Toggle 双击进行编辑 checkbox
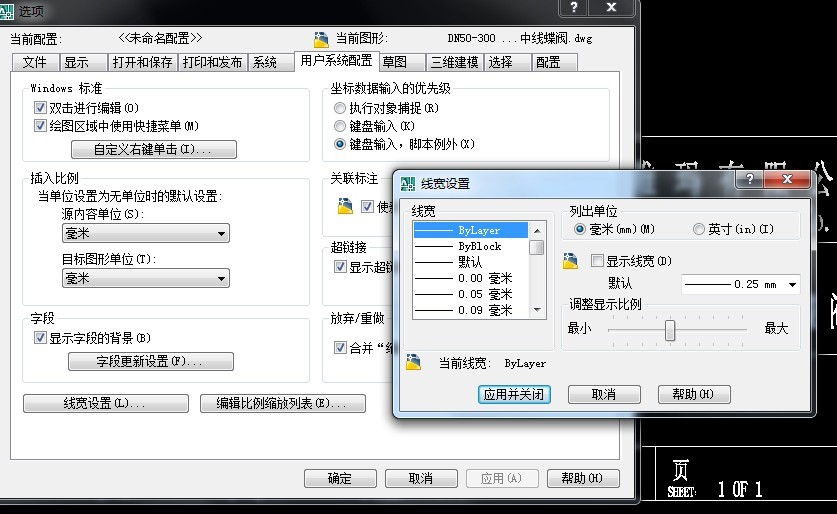 point(40,108)
